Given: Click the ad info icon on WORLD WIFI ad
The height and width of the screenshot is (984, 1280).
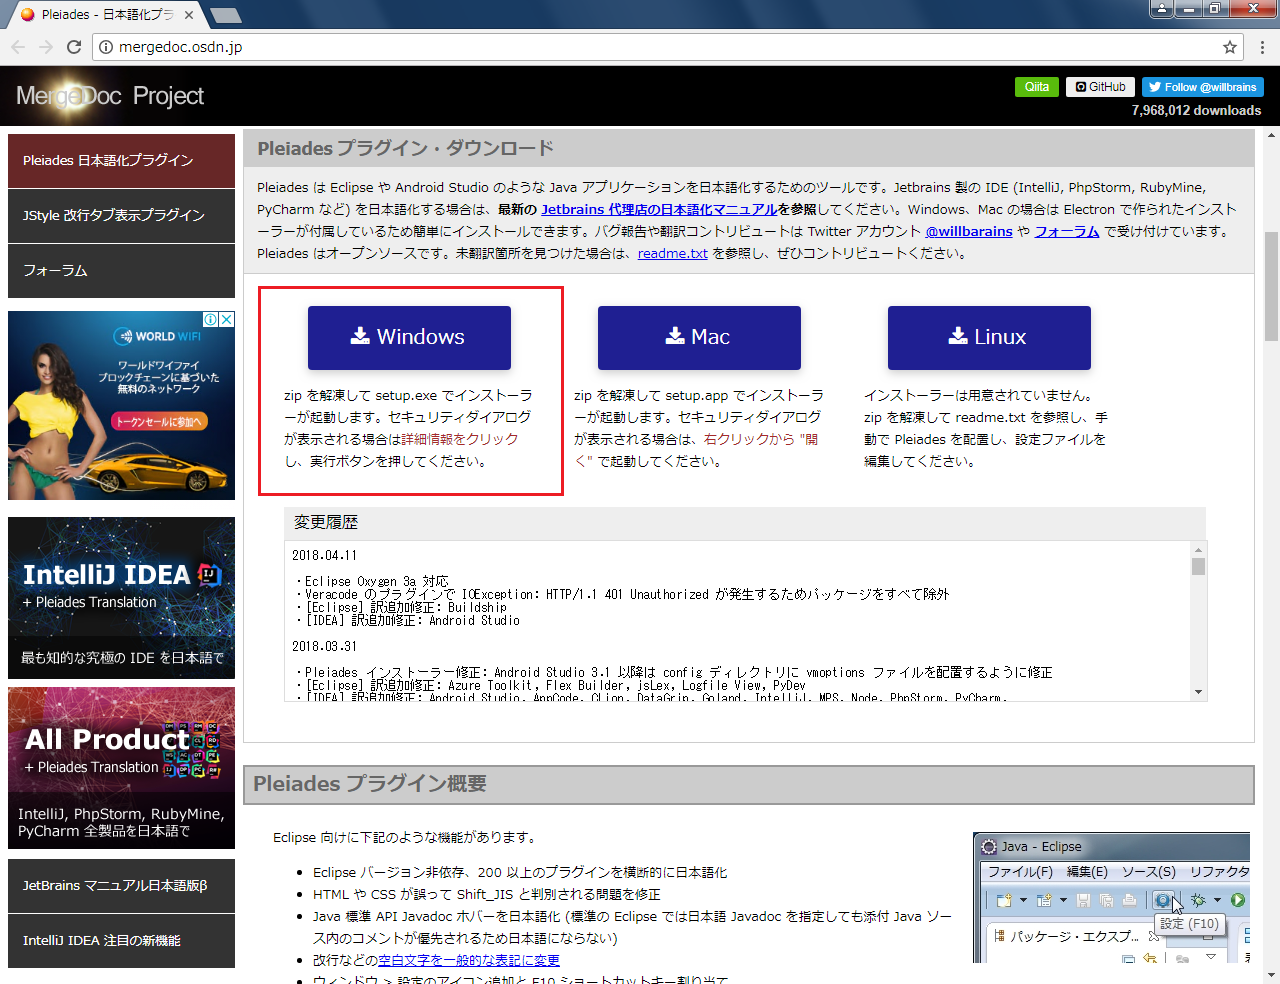Looking at the screenshot, I should pos(211,319).
